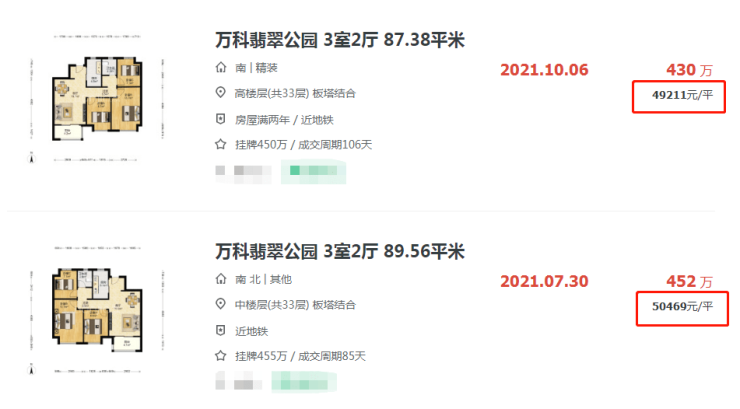Screen dimensions: 740x409
Task: Click the location pin icon beside 中楼层(共33层)
Action: click(221, 304)
